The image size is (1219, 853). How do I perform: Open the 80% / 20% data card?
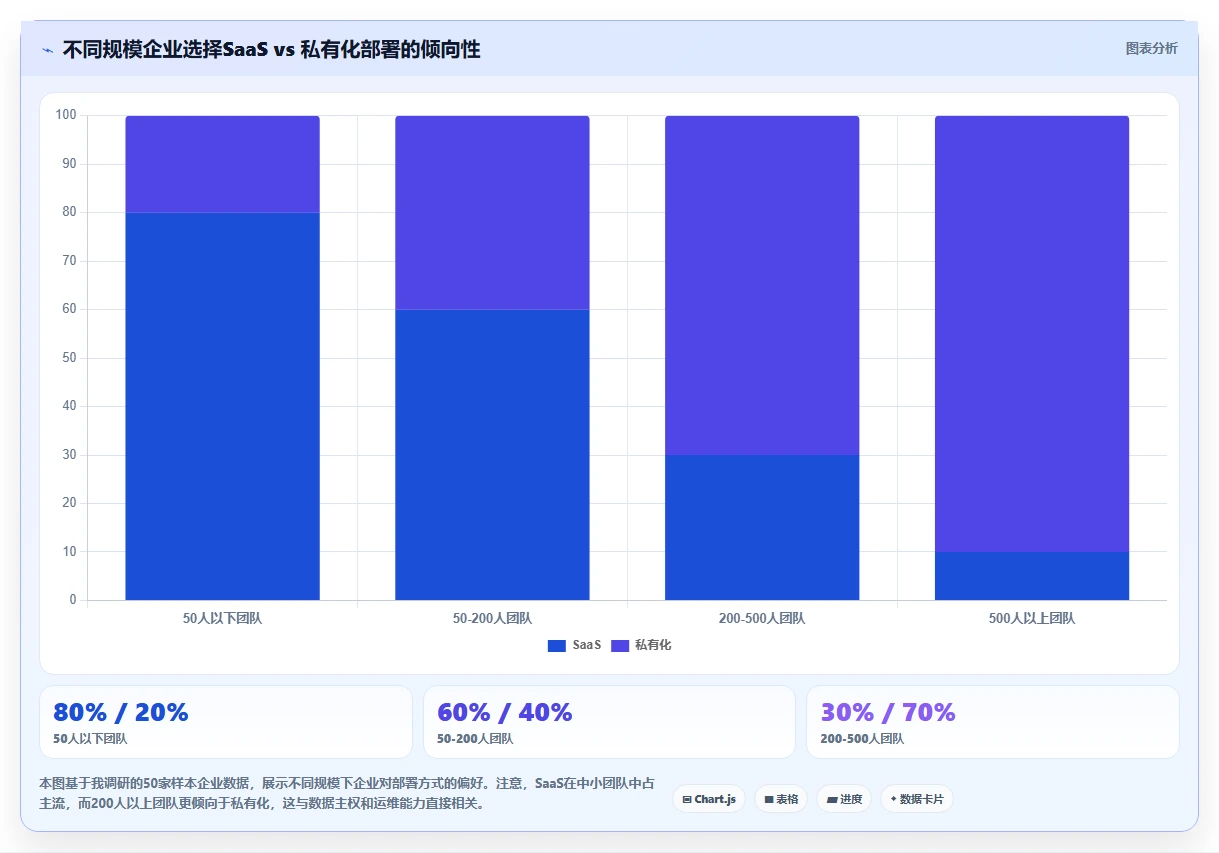(x=226, y=722)
